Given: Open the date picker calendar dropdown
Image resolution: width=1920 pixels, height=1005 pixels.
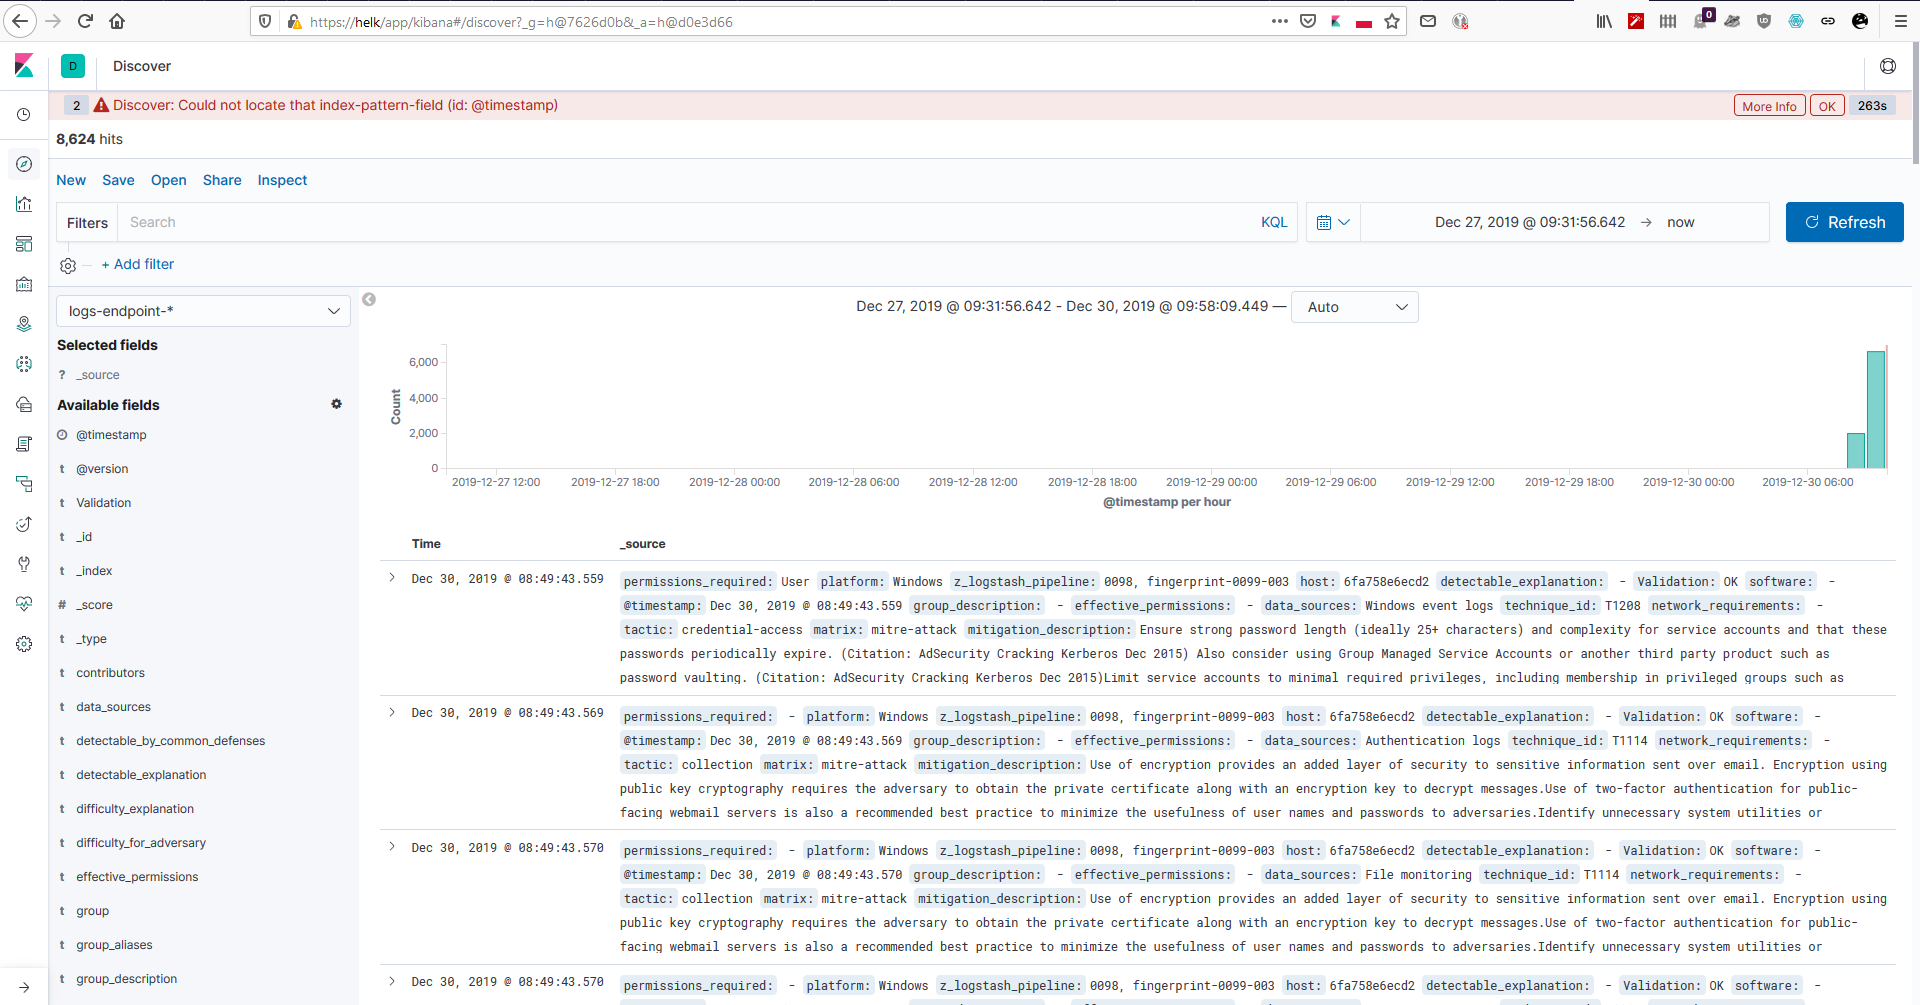Looking at the screenshot, I should coord(1334,222).
